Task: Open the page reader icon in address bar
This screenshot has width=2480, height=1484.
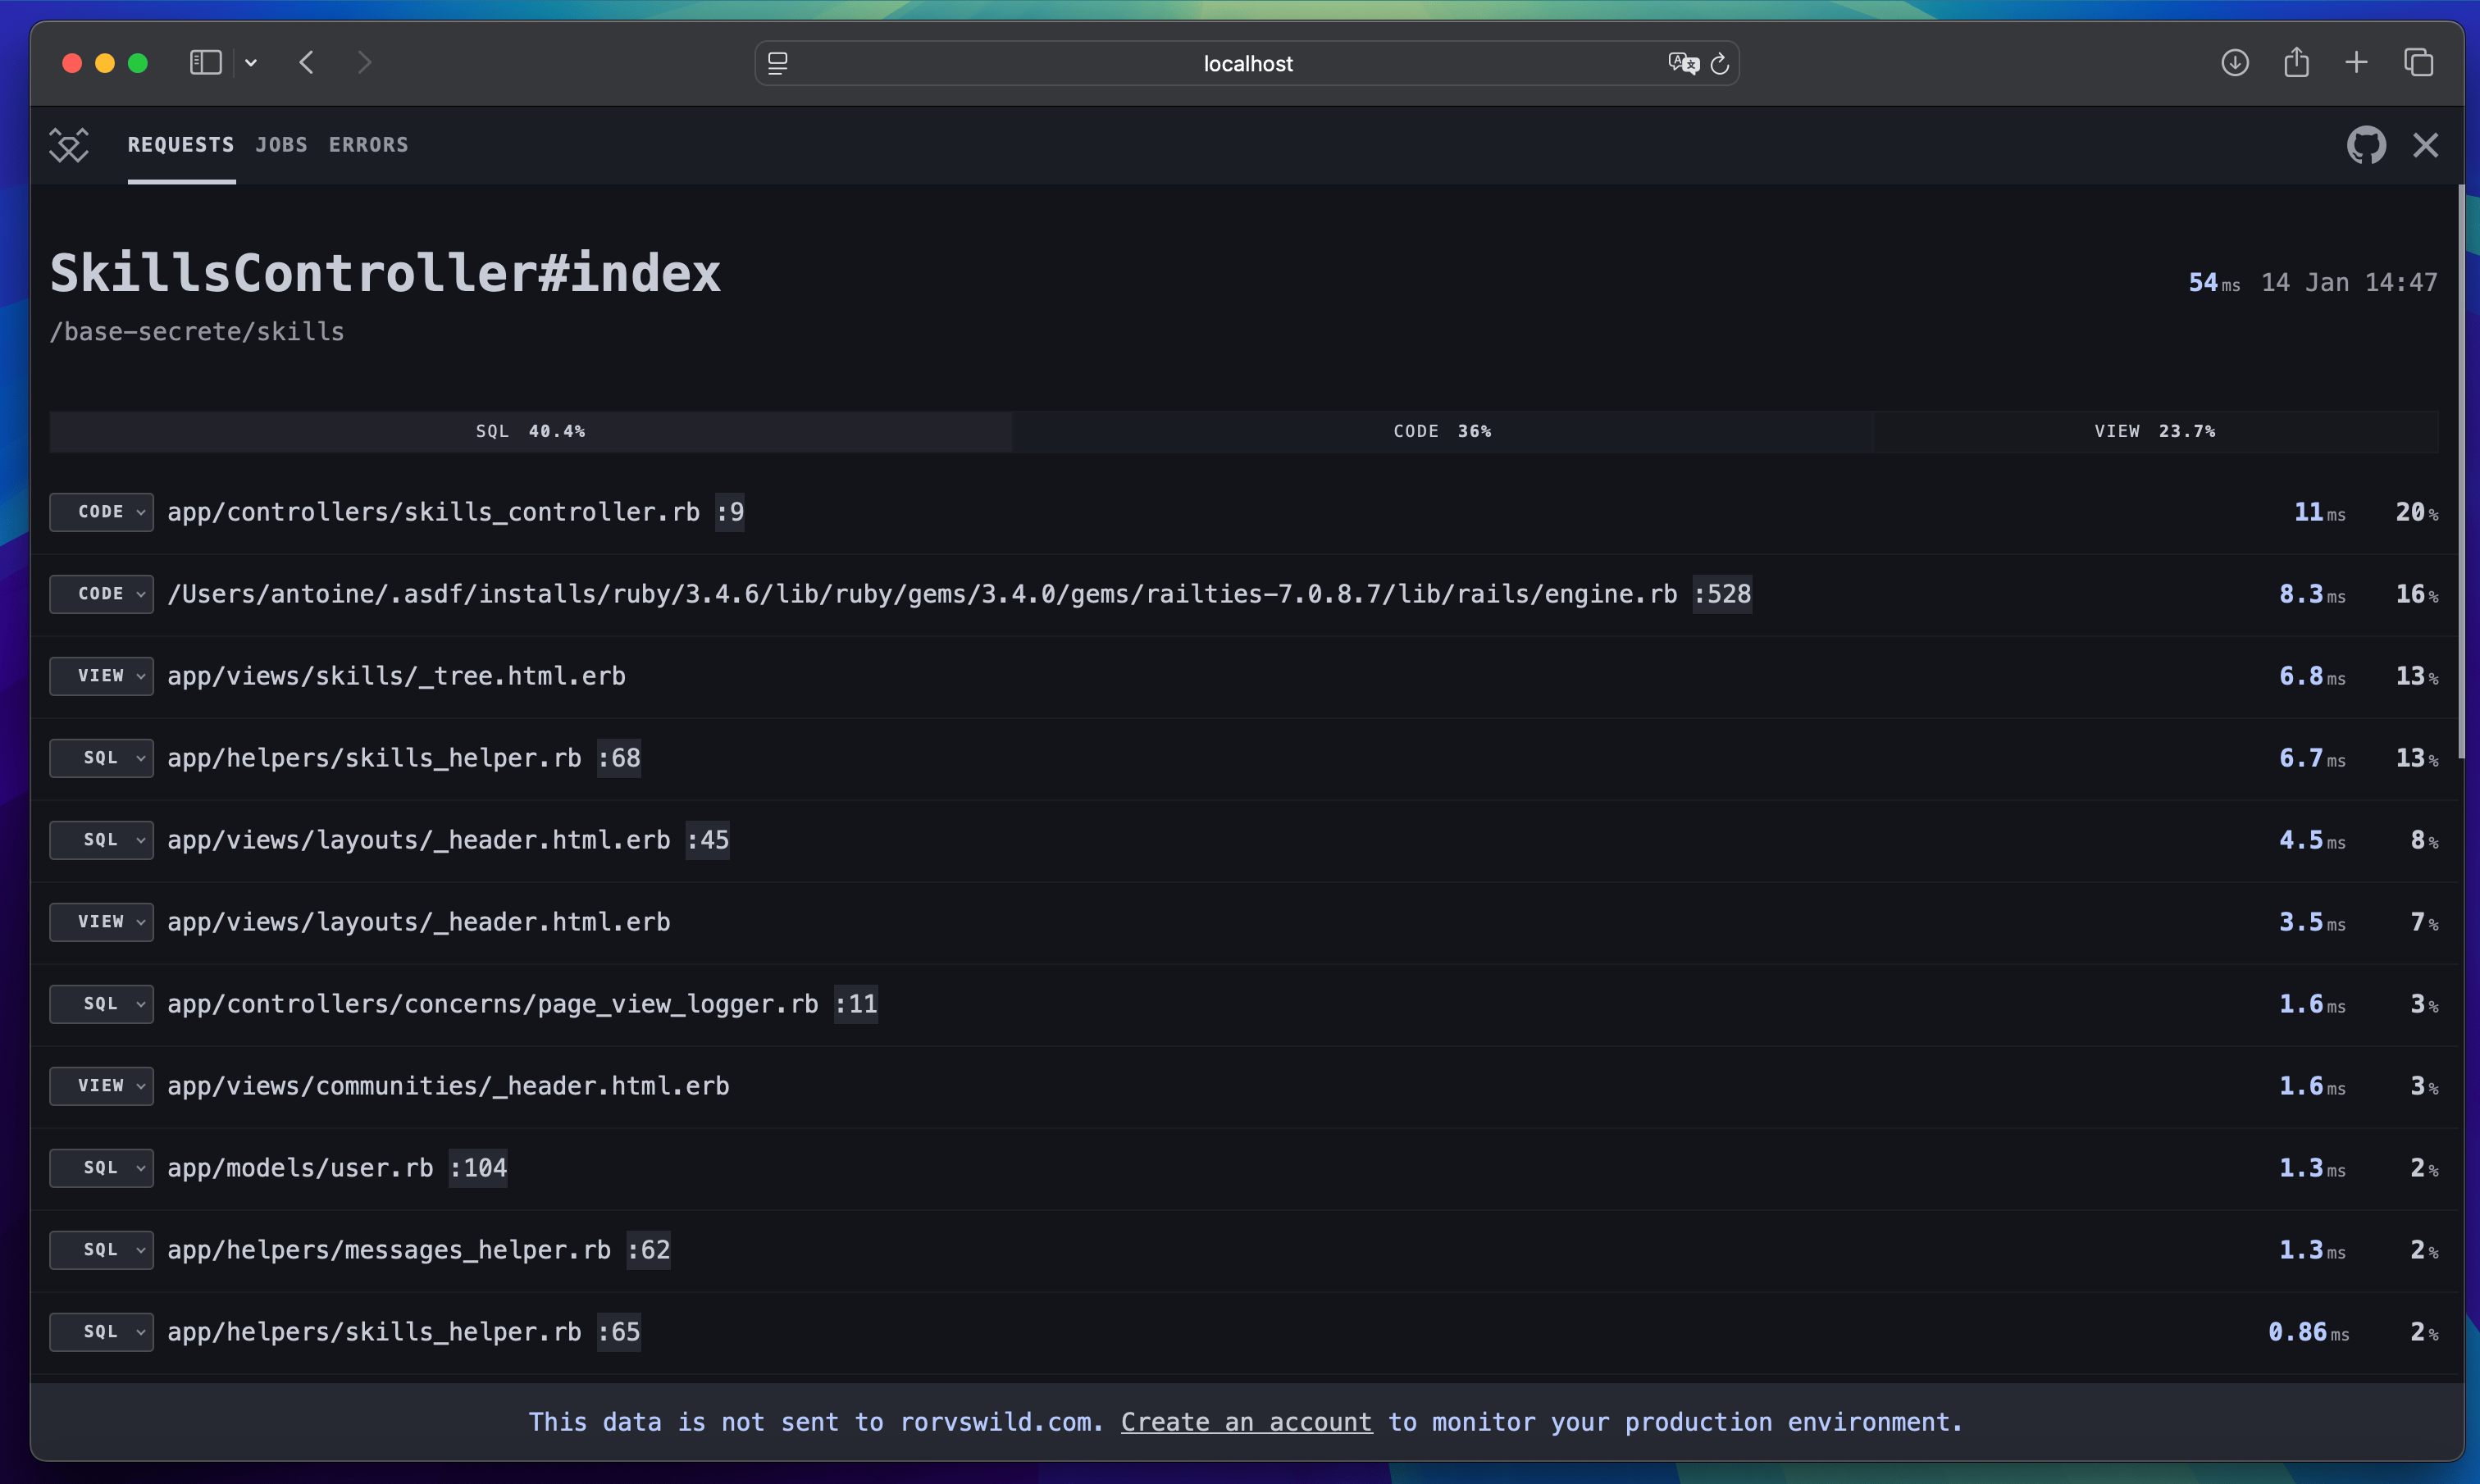Action: point(778,63)
